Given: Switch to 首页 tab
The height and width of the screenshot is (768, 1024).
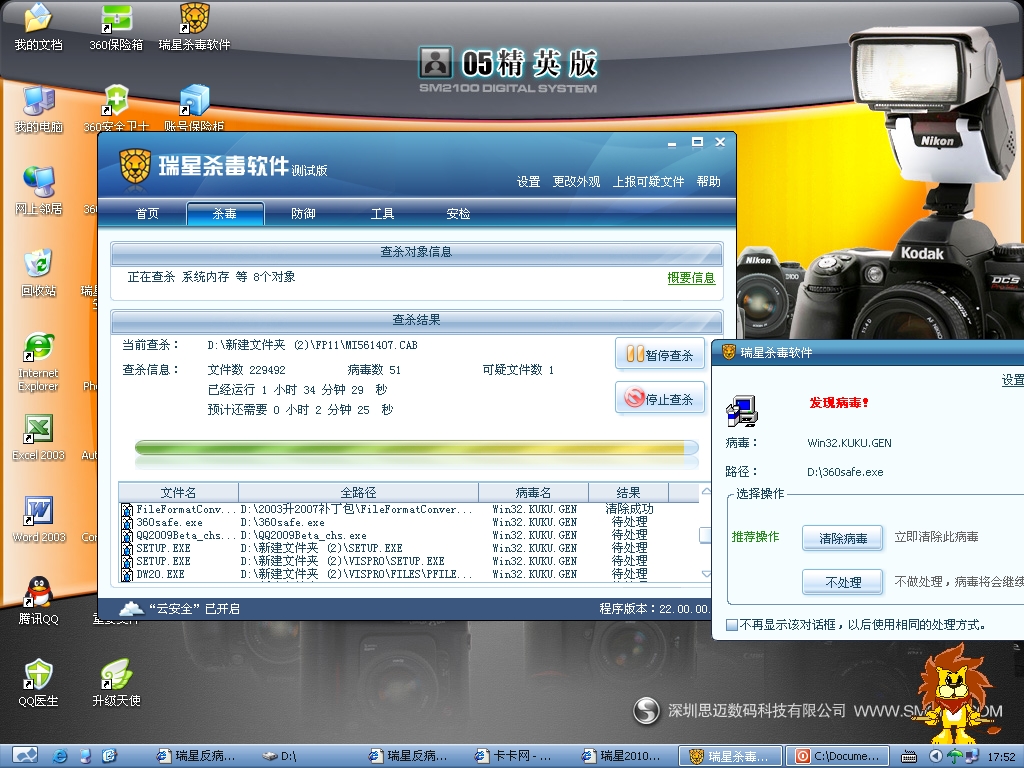Looking at the screenshot, I should pos(147,214).
